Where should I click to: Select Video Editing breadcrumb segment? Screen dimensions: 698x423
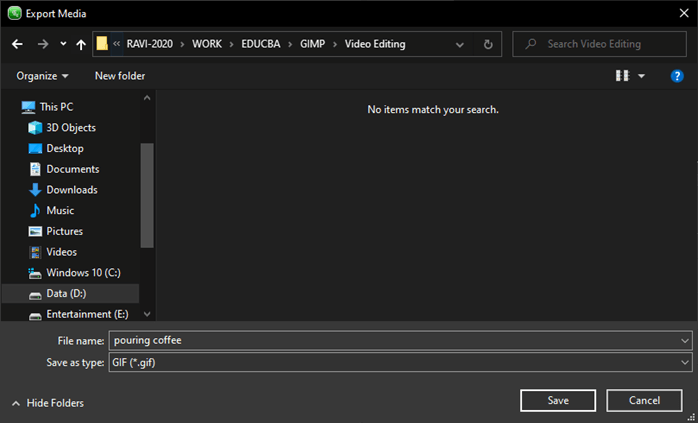point(375,44)
